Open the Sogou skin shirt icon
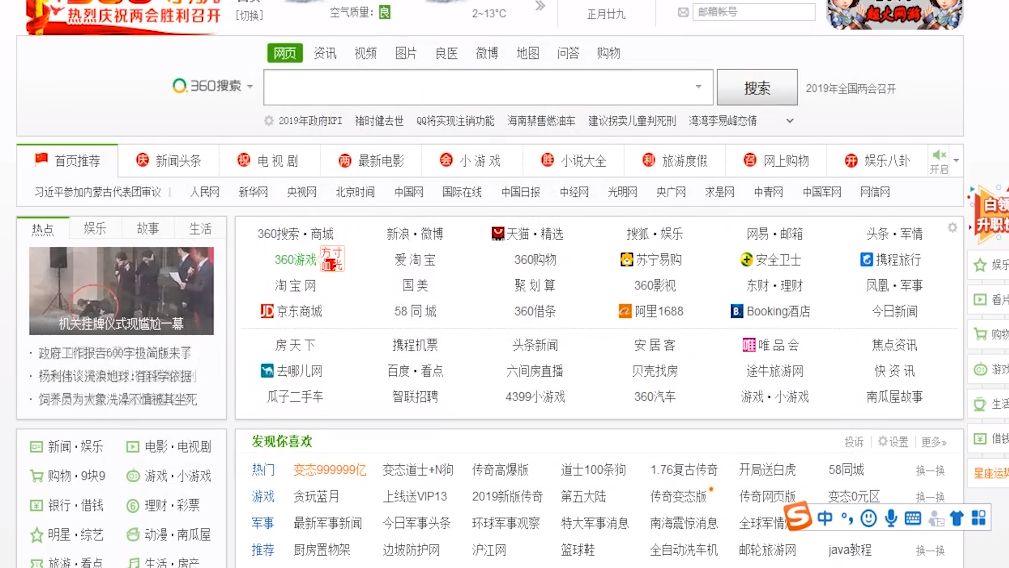This screenshot has height=568, width=1009. [957, 518]
